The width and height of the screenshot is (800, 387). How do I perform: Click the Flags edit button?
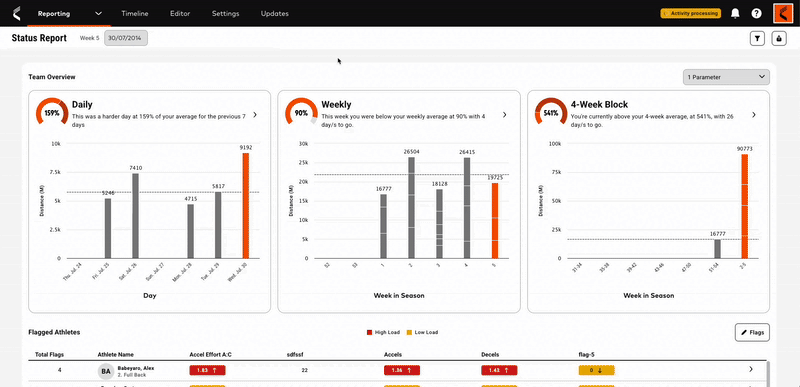tap(752, 332)
